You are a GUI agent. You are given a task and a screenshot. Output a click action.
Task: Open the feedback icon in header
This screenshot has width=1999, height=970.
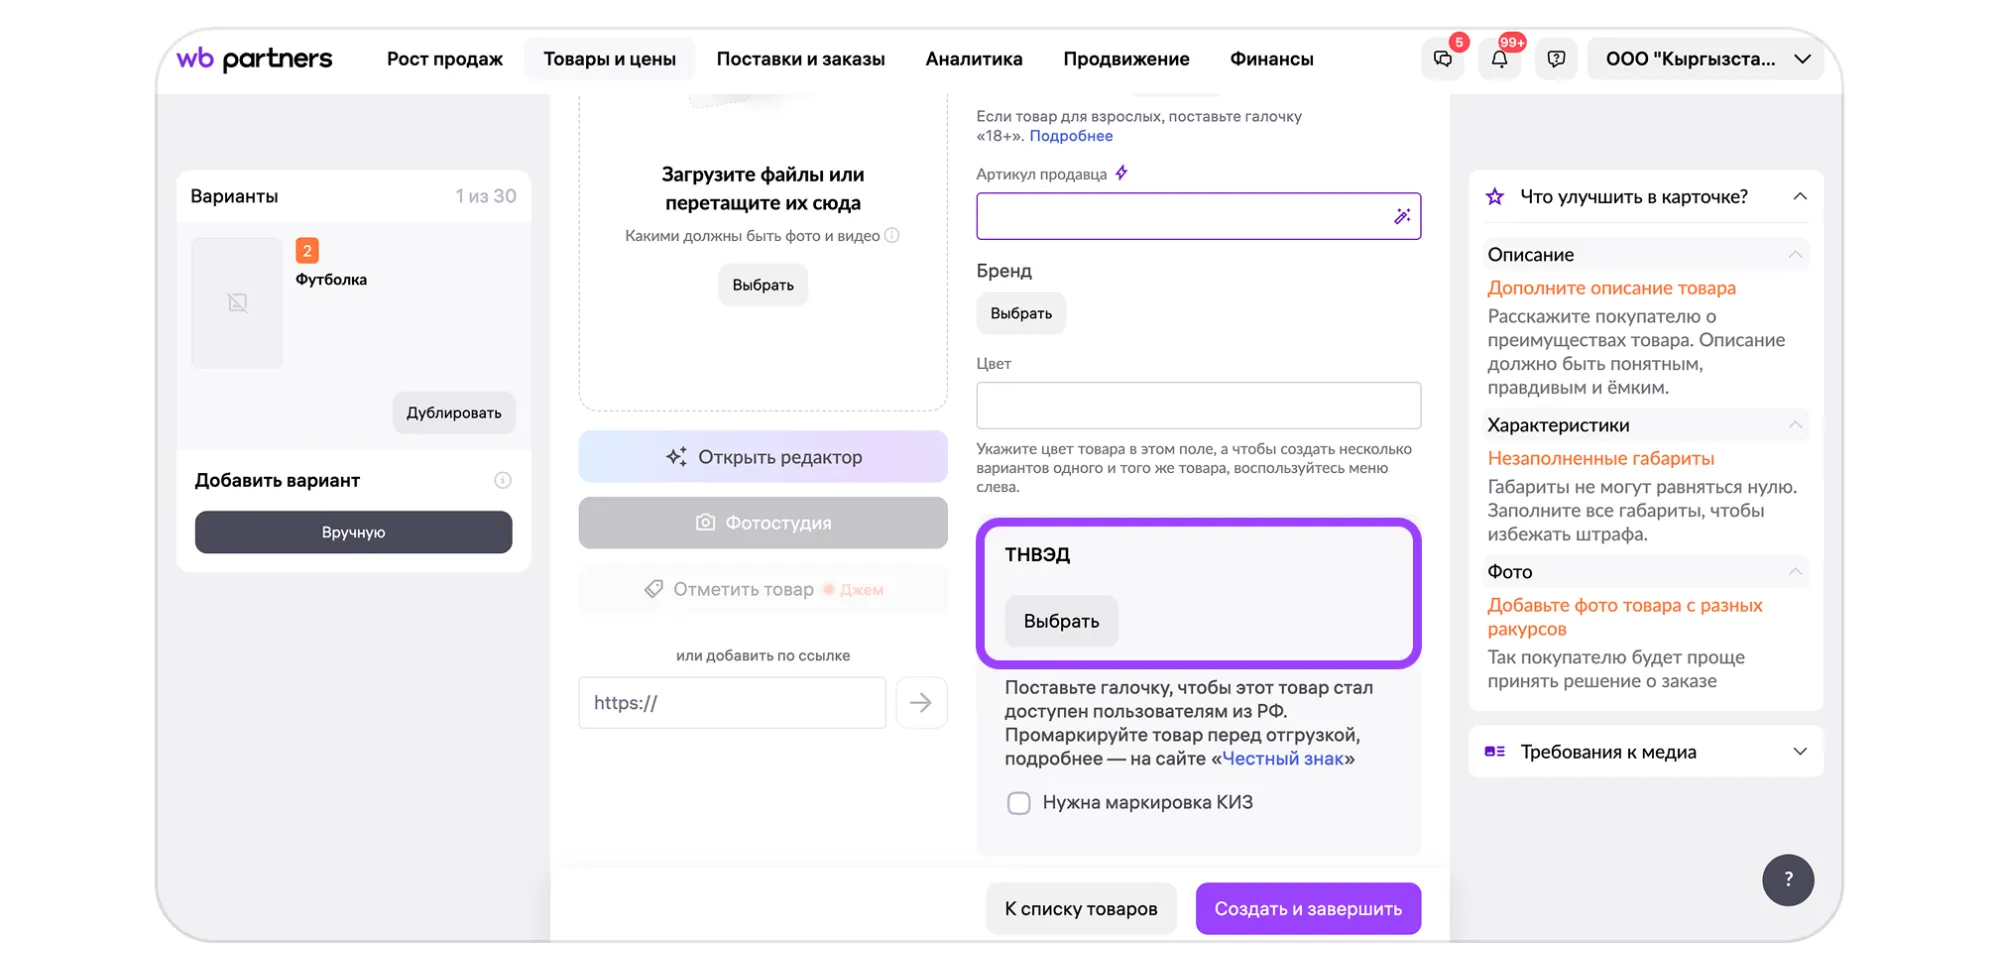[1556, 59]
